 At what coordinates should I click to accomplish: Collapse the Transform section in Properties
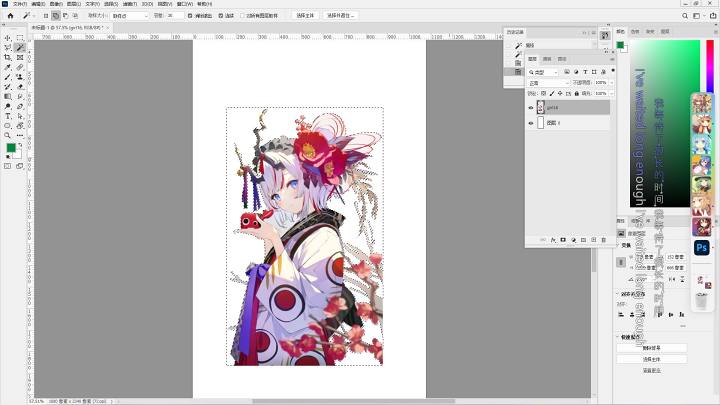[618, 245]
